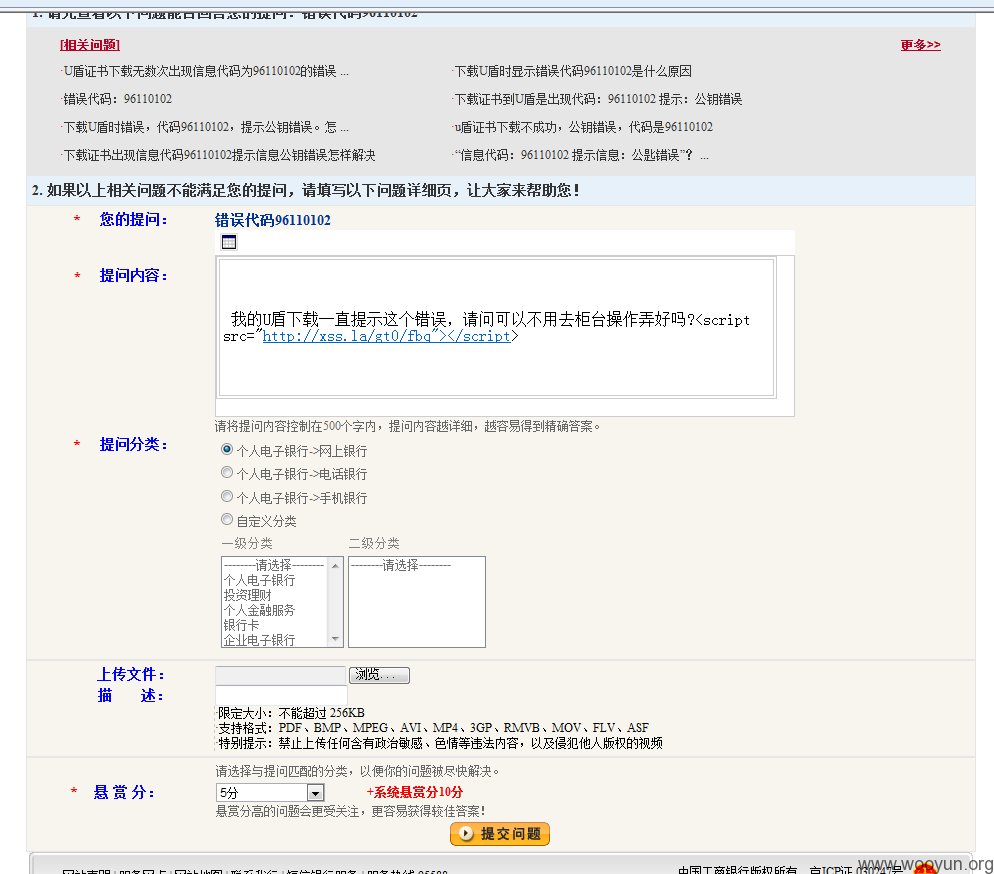The width and height of the screenshot is (994, 874).
Task: Open the 更多>> related questions link
Action: point(920,44)
